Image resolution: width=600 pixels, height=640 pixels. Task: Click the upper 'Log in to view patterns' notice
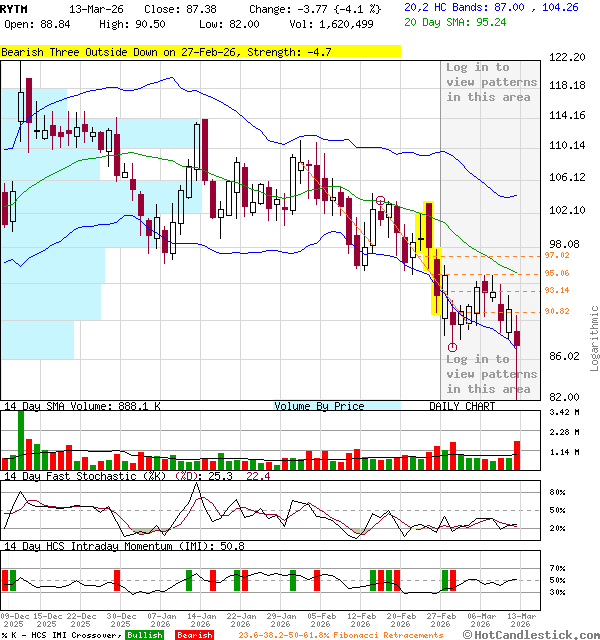click(x=491, y=82)
